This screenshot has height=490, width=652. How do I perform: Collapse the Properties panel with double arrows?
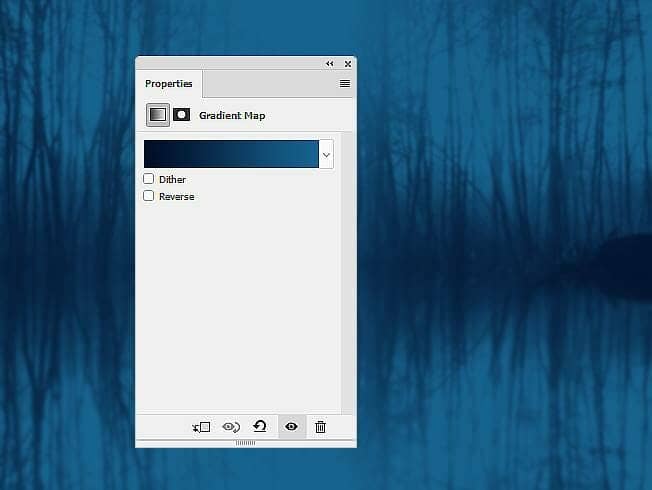tap(329, 64)
